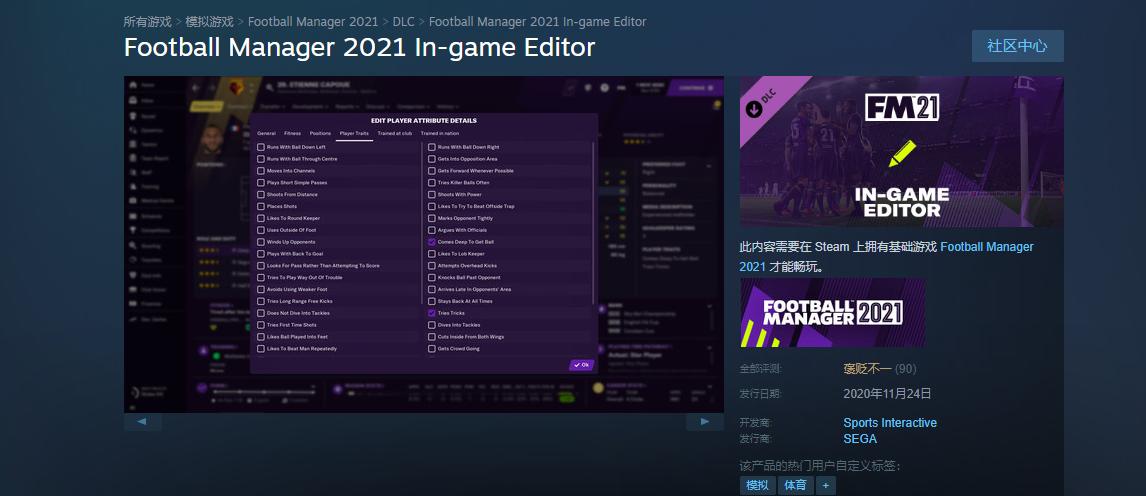Viewport: 1146px width, 496px height.
Task: Enable the 'Shoots From Distance' trait checkbox
Action: (x=261, y=194)
